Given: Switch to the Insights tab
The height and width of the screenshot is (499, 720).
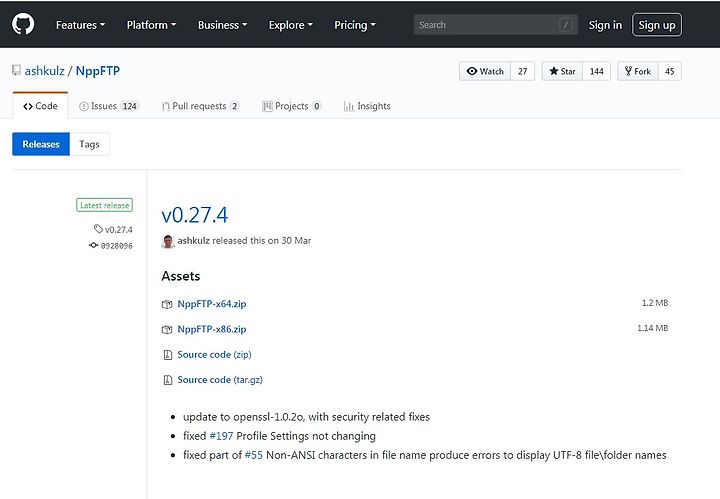Looking at the screenshot, I should (367, 106).
